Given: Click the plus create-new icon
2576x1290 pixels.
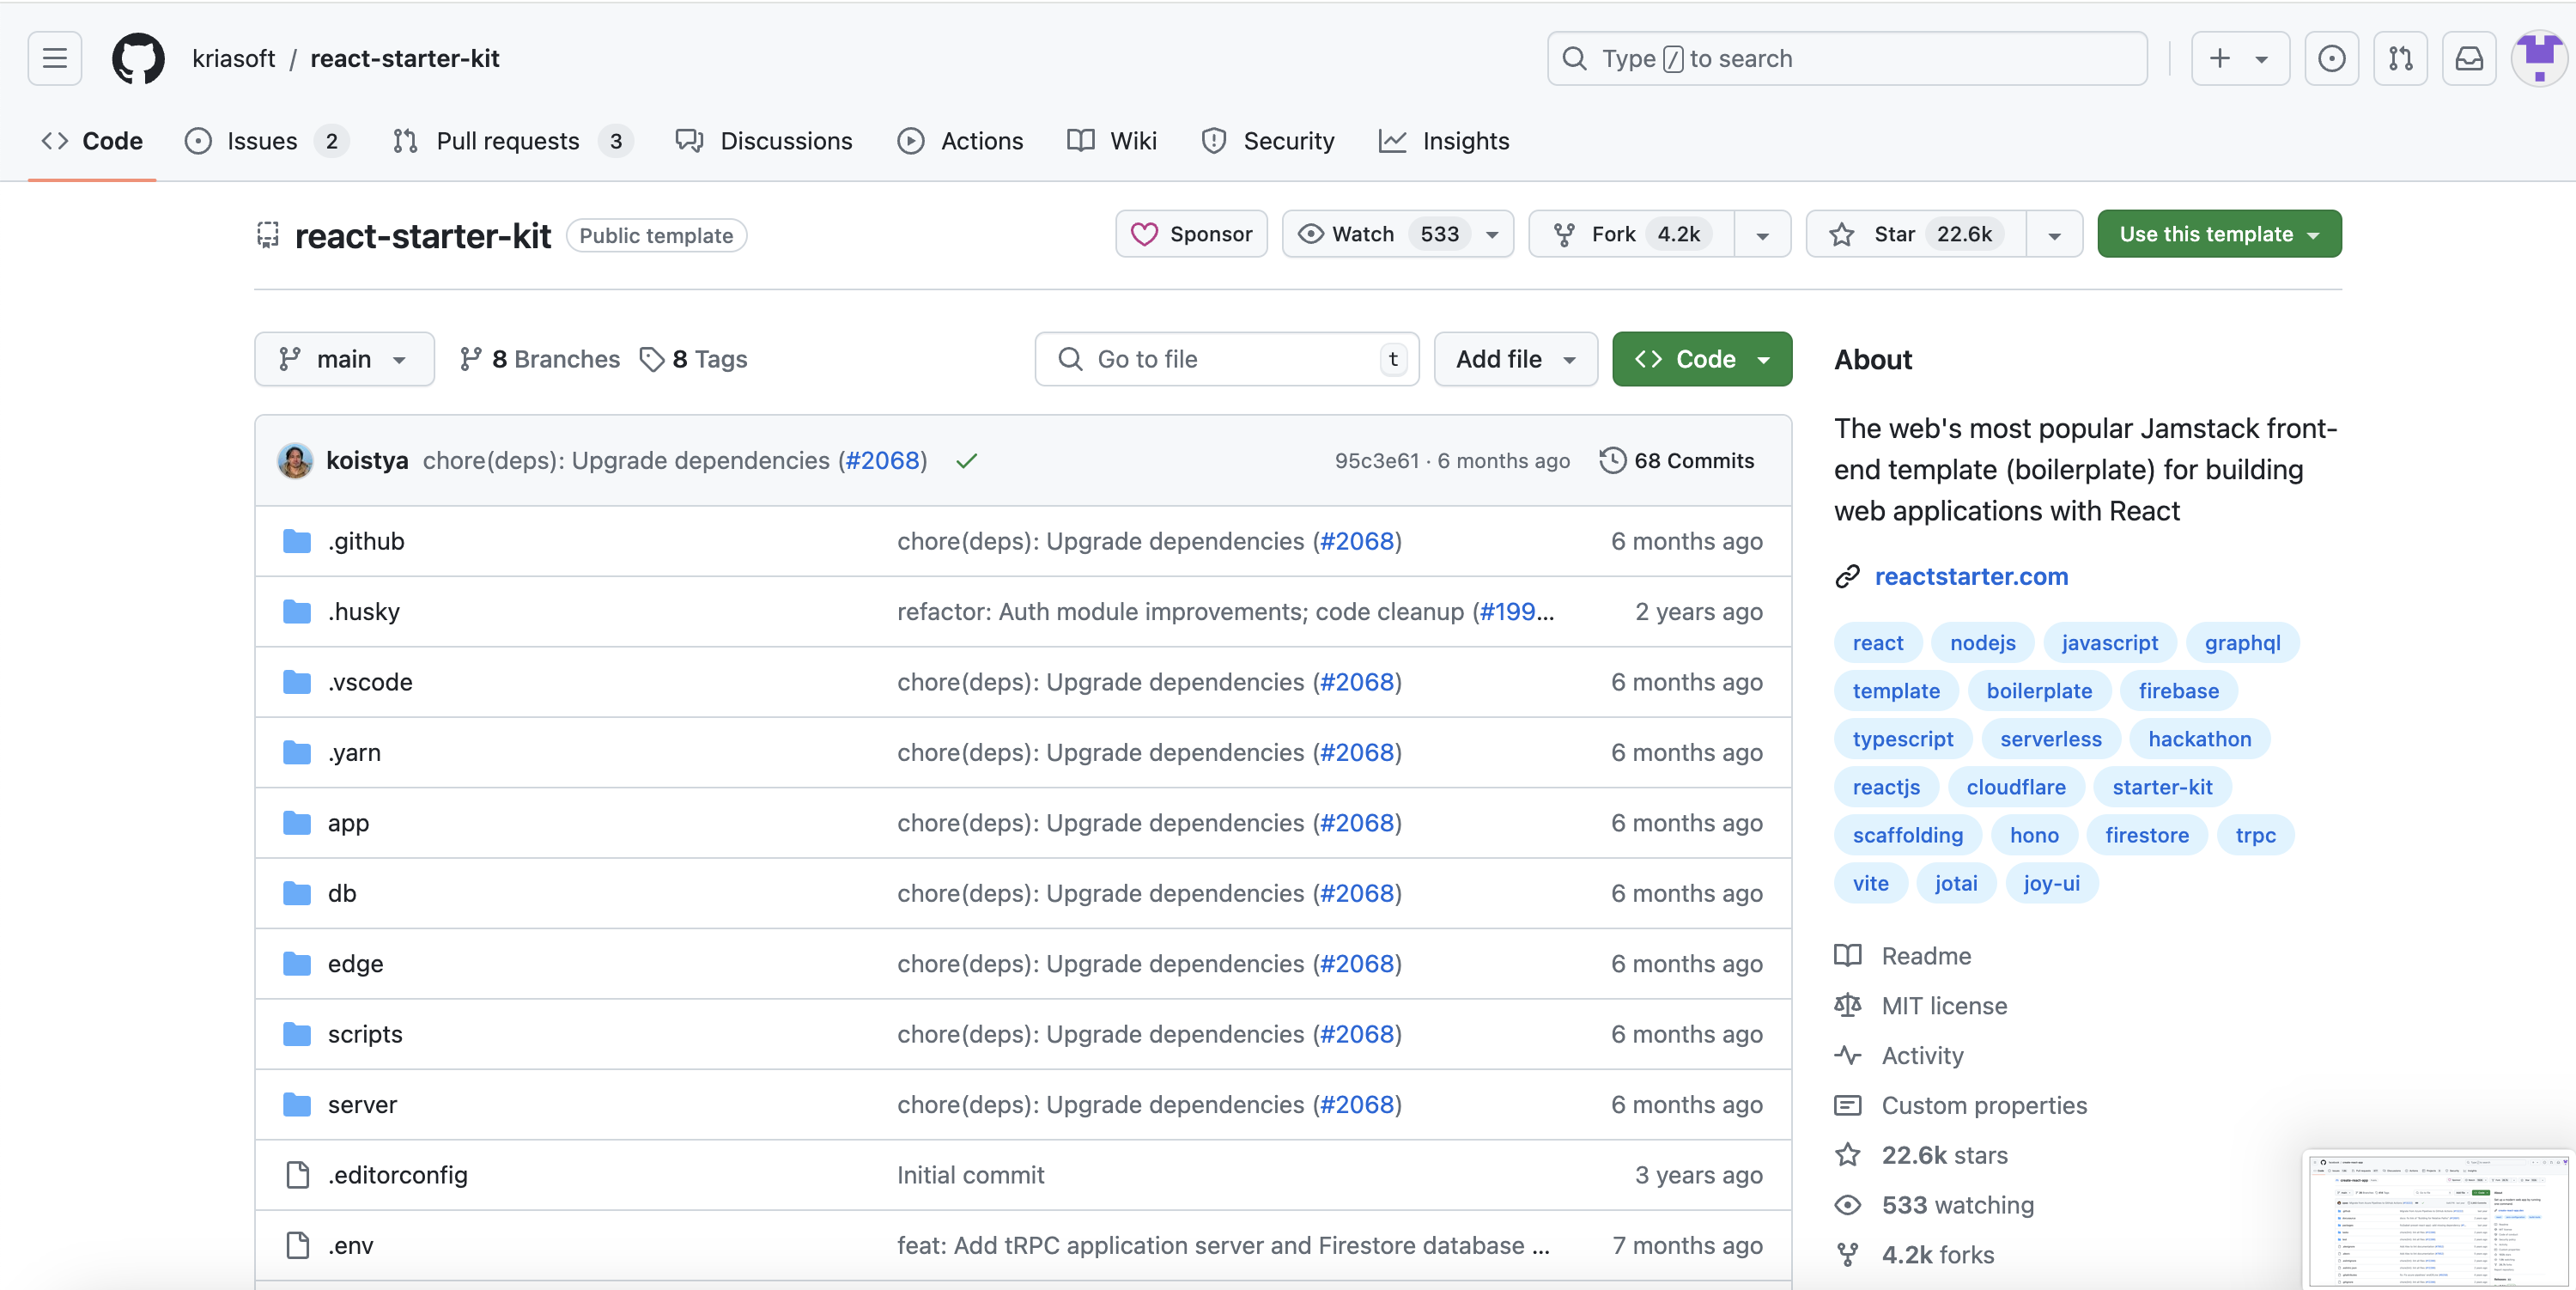Looking at the screenshot, I should pyautogui.click(x=2219, y=58).
